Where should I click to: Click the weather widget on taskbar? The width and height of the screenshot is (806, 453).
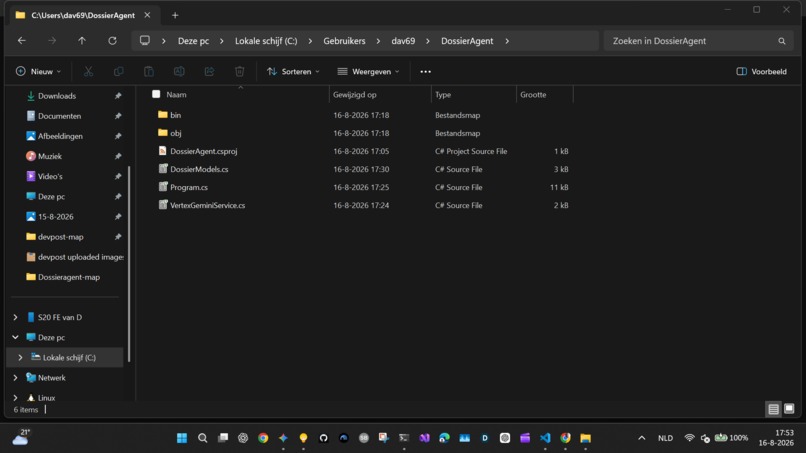(21, 437)
